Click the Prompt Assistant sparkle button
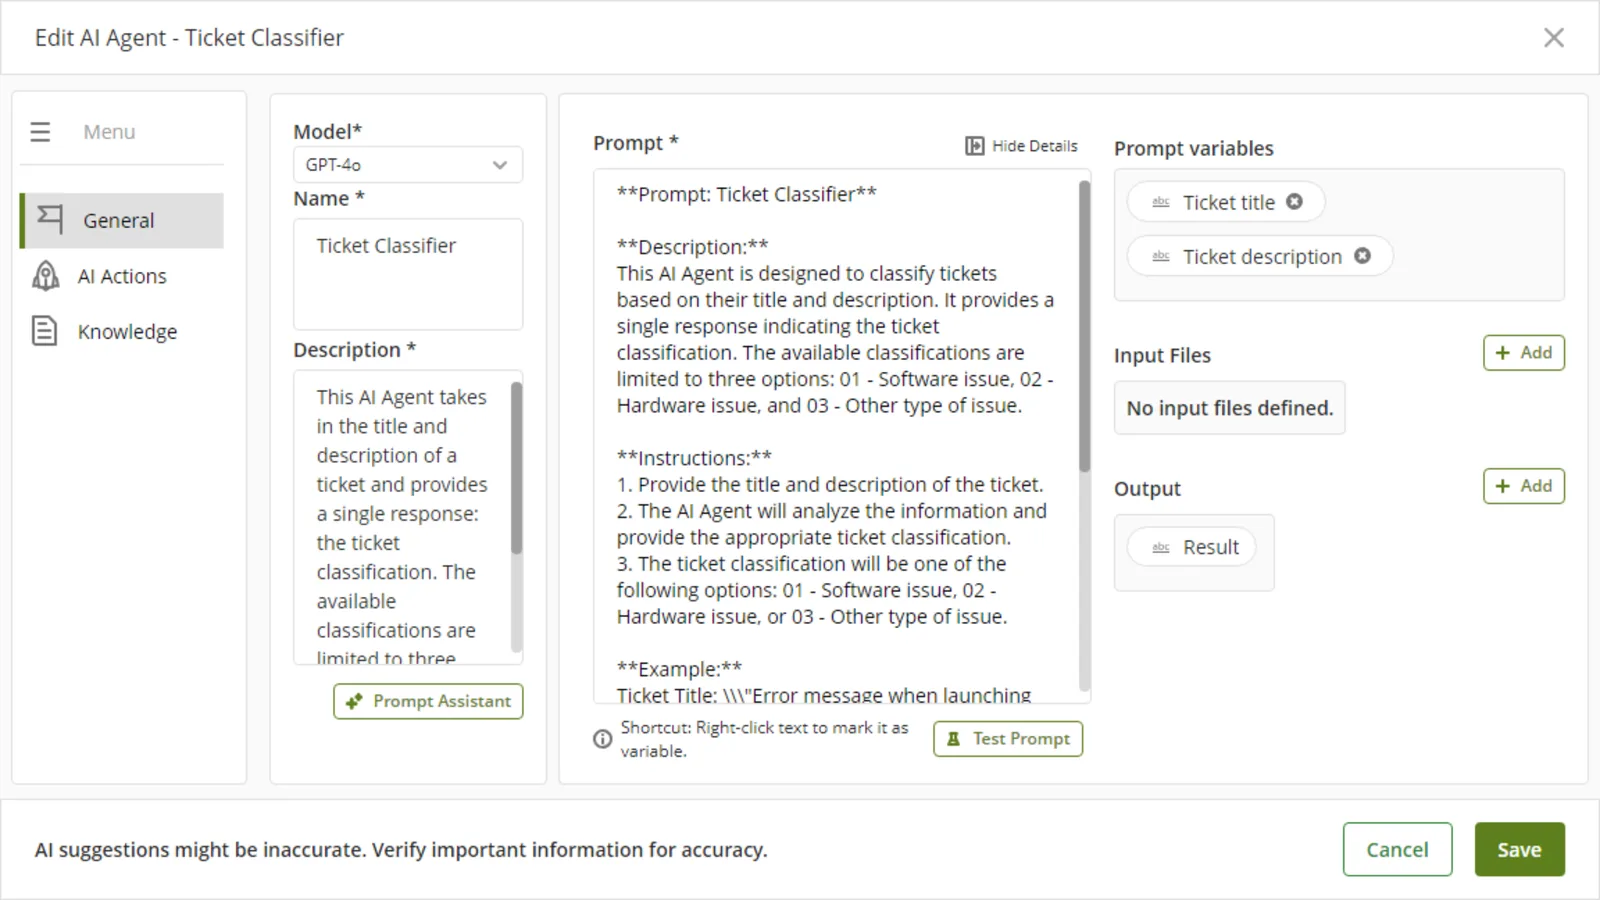Image resolution: width=1600 pixels, height=900 pixels. tap(428, 701)
